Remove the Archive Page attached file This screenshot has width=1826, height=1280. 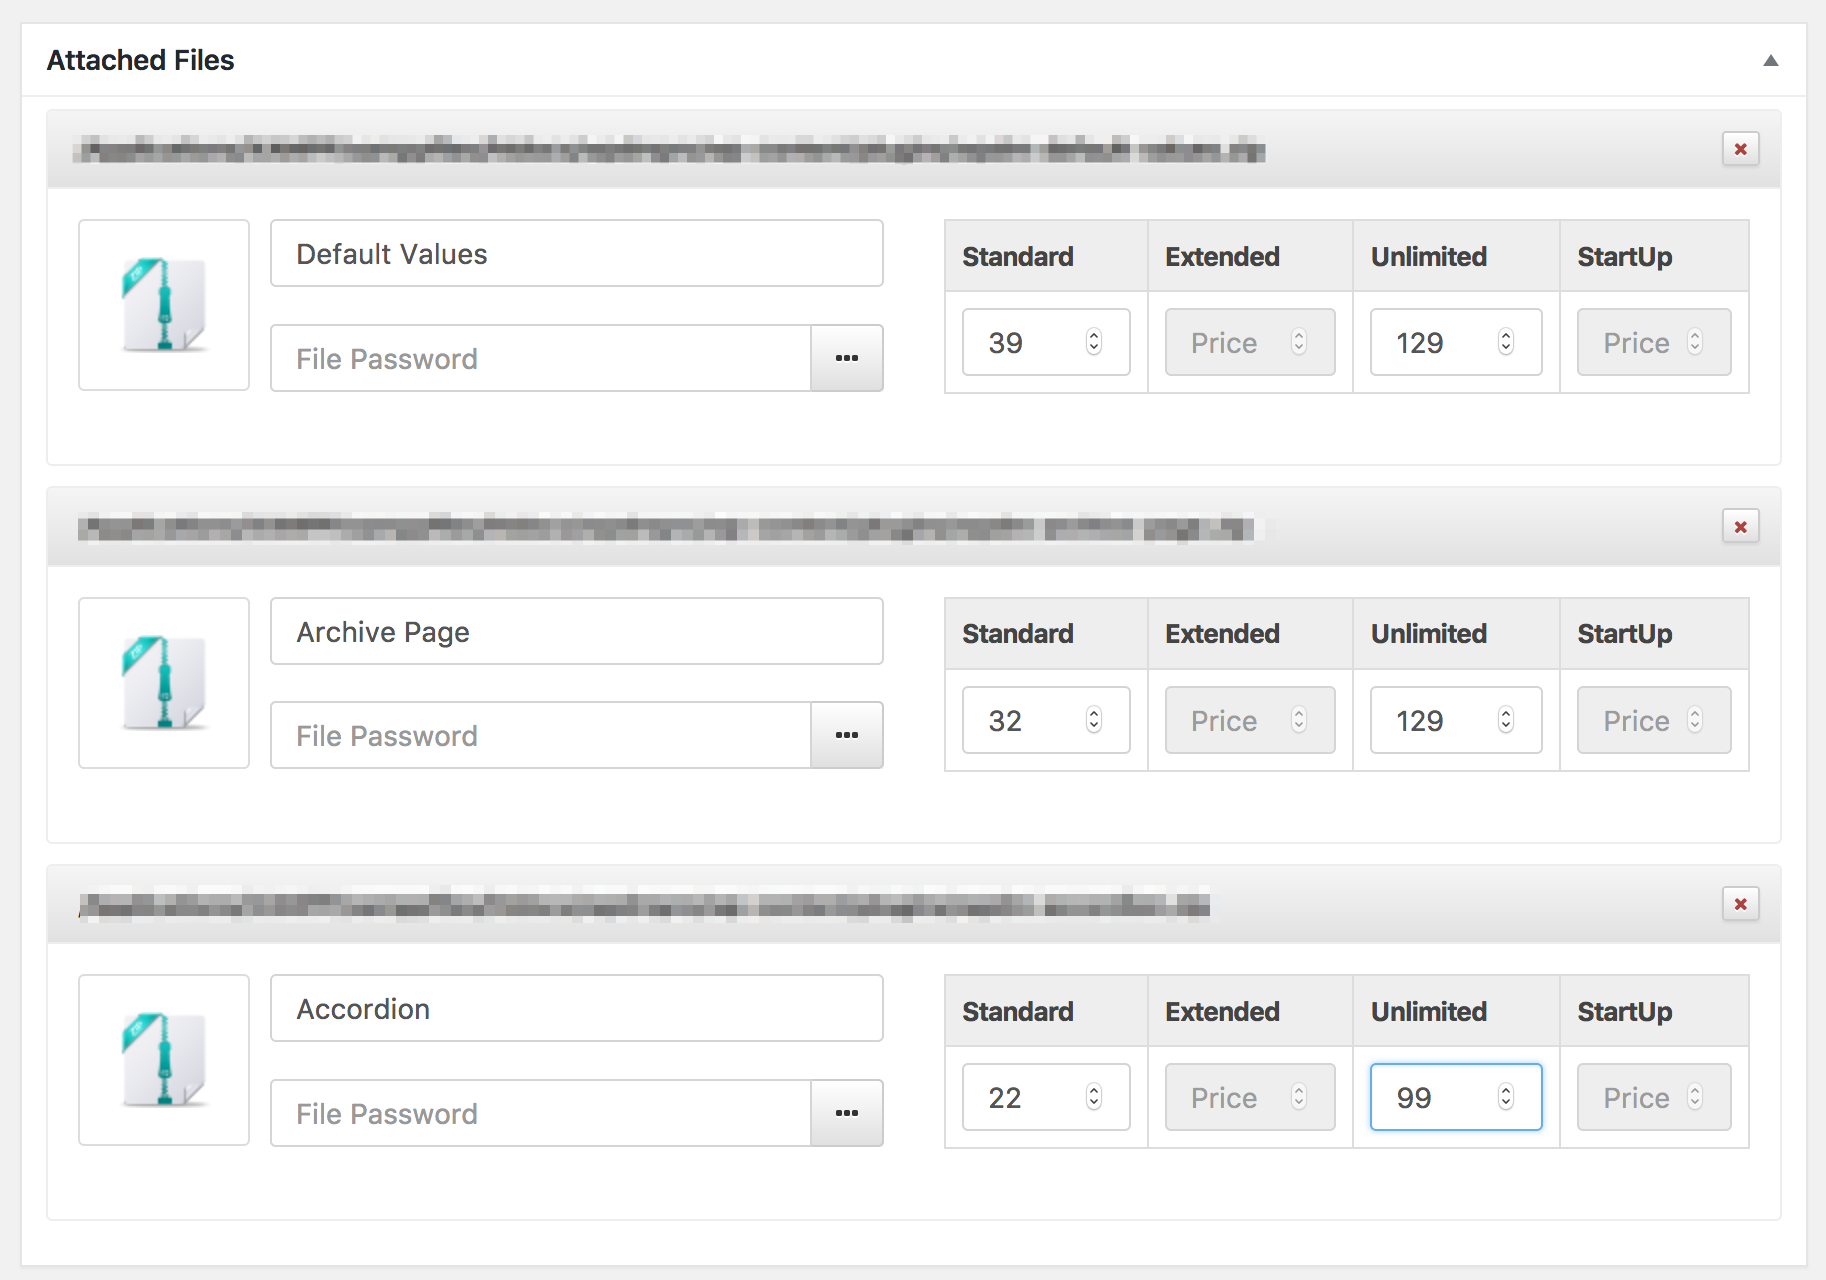tap(1740, 526)
